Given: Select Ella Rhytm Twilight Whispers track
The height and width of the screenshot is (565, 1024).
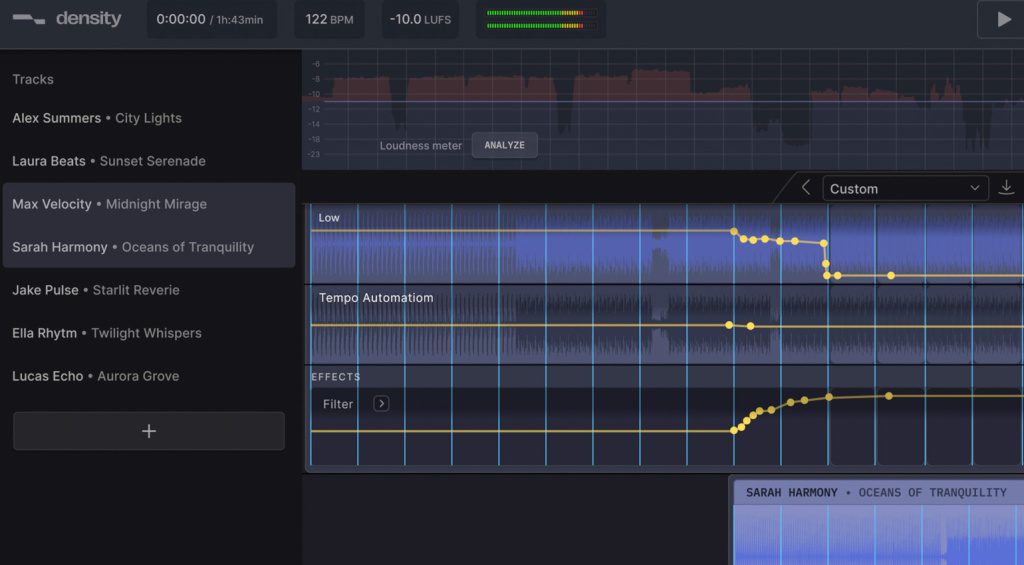Looking at the screenshot, I should click(107, 333).
